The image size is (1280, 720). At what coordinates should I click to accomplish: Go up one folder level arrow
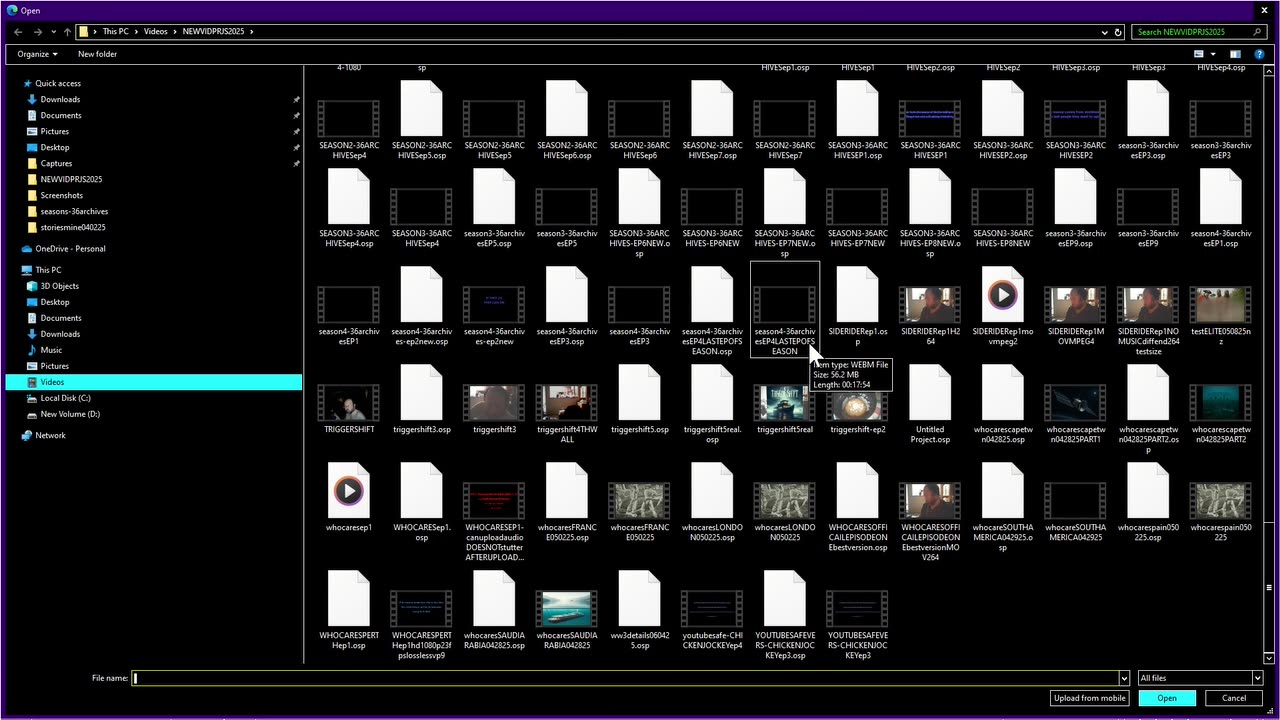[67, 32]
